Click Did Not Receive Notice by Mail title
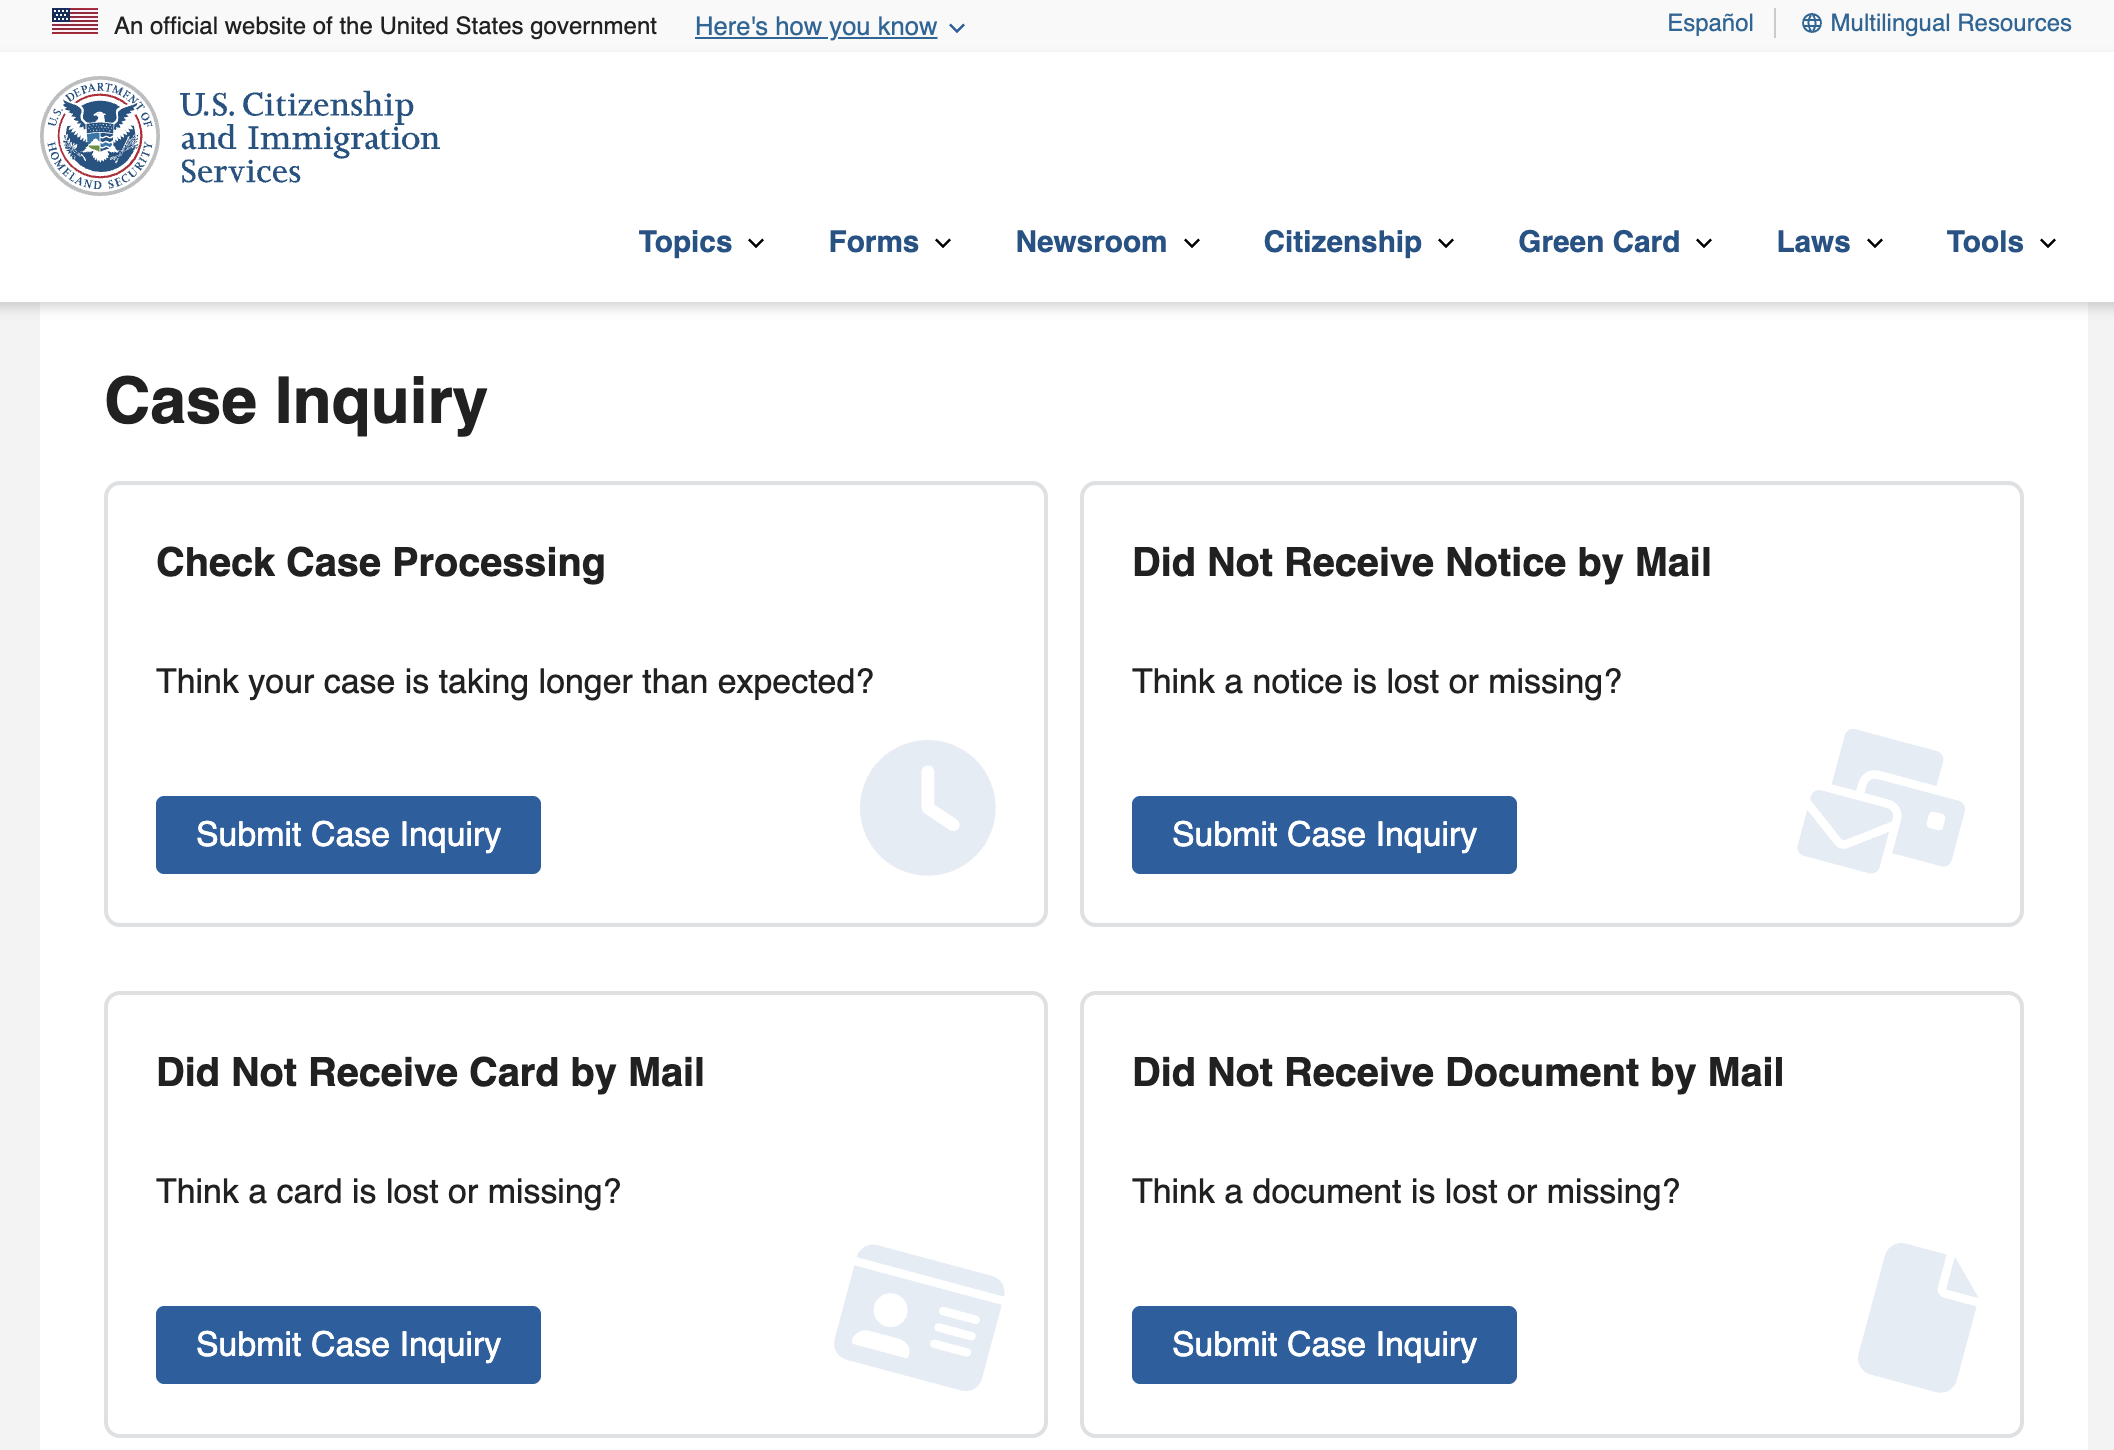Image resolution: width=2114 pixels, height=1450 pixels. (x=1422, y=563)
